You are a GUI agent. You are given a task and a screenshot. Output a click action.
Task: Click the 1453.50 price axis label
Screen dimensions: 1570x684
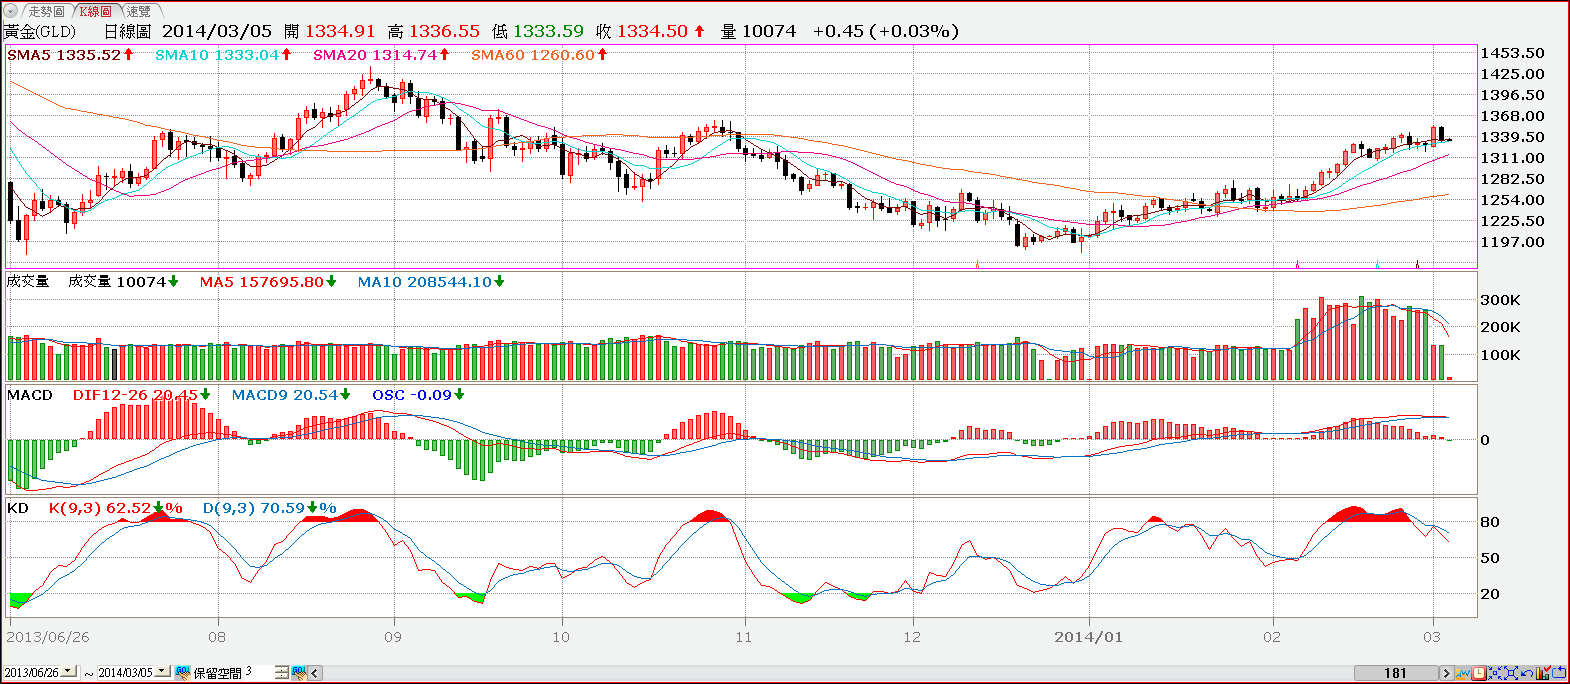[x=1512, y=53]
